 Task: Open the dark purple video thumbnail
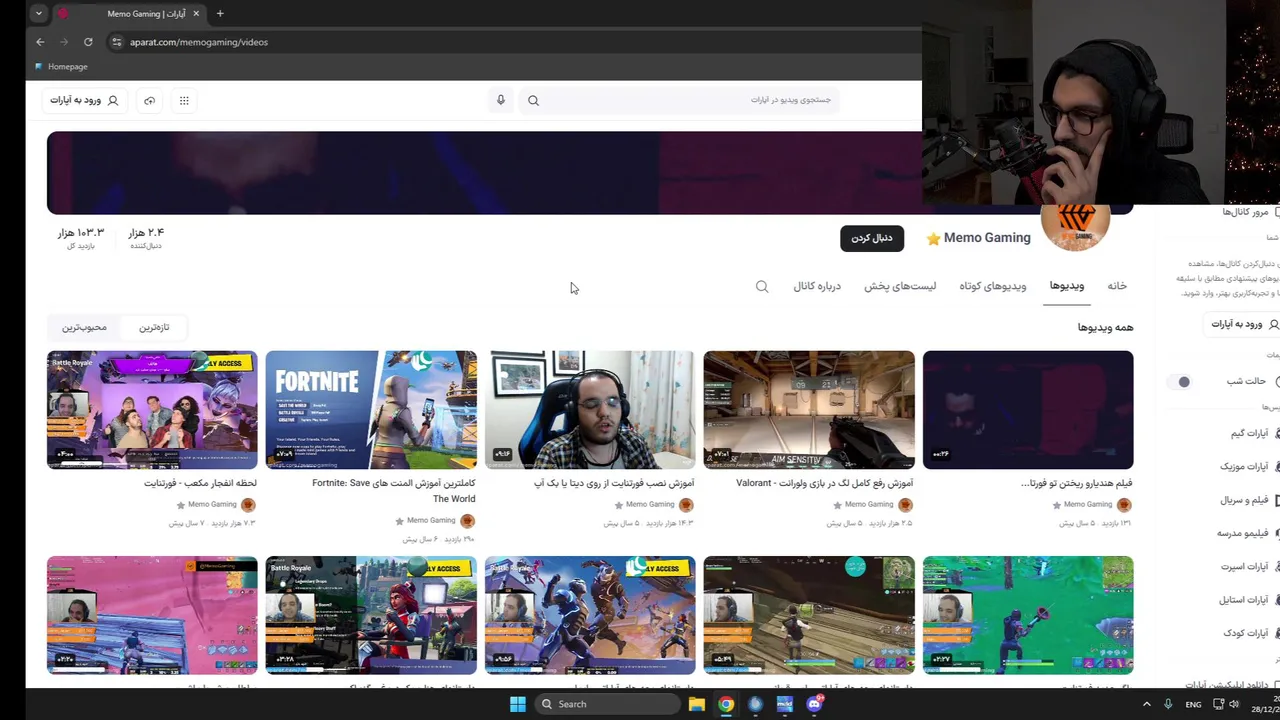(x=1028, y=410)
